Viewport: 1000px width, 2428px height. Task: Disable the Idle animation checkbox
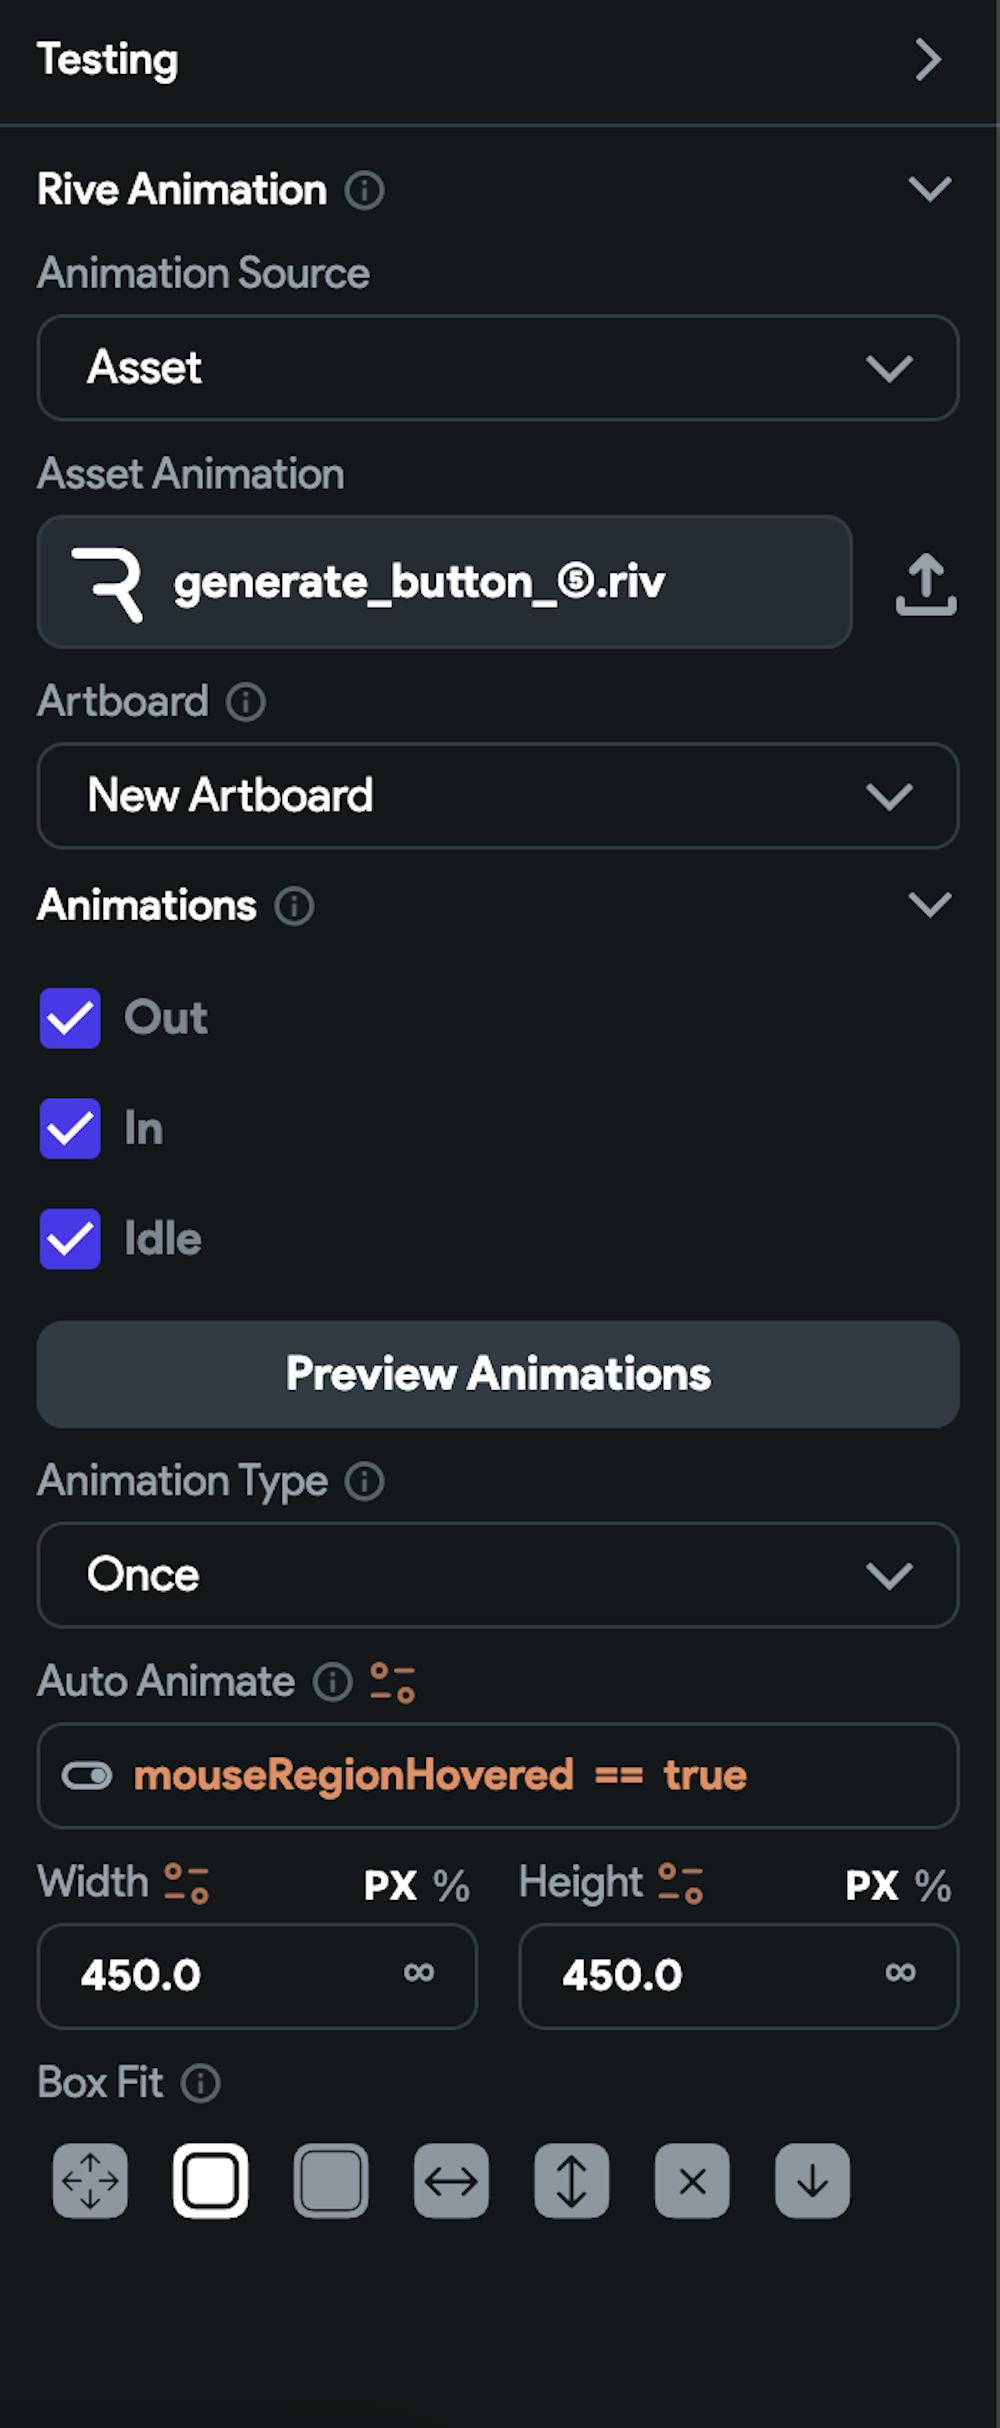(x=70, y=1239)
